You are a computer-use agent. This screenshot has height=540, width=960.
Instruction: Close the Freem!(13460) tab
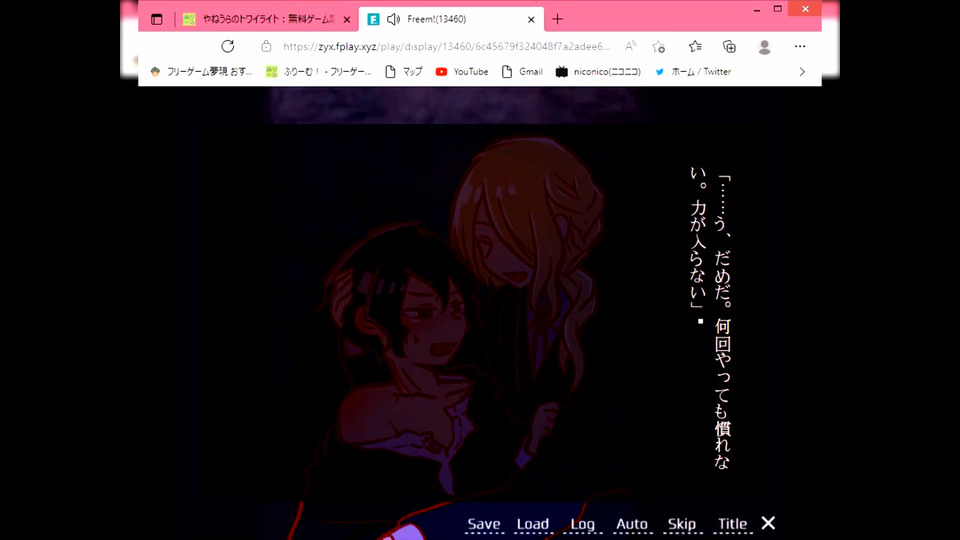click(x=531, y=20)
